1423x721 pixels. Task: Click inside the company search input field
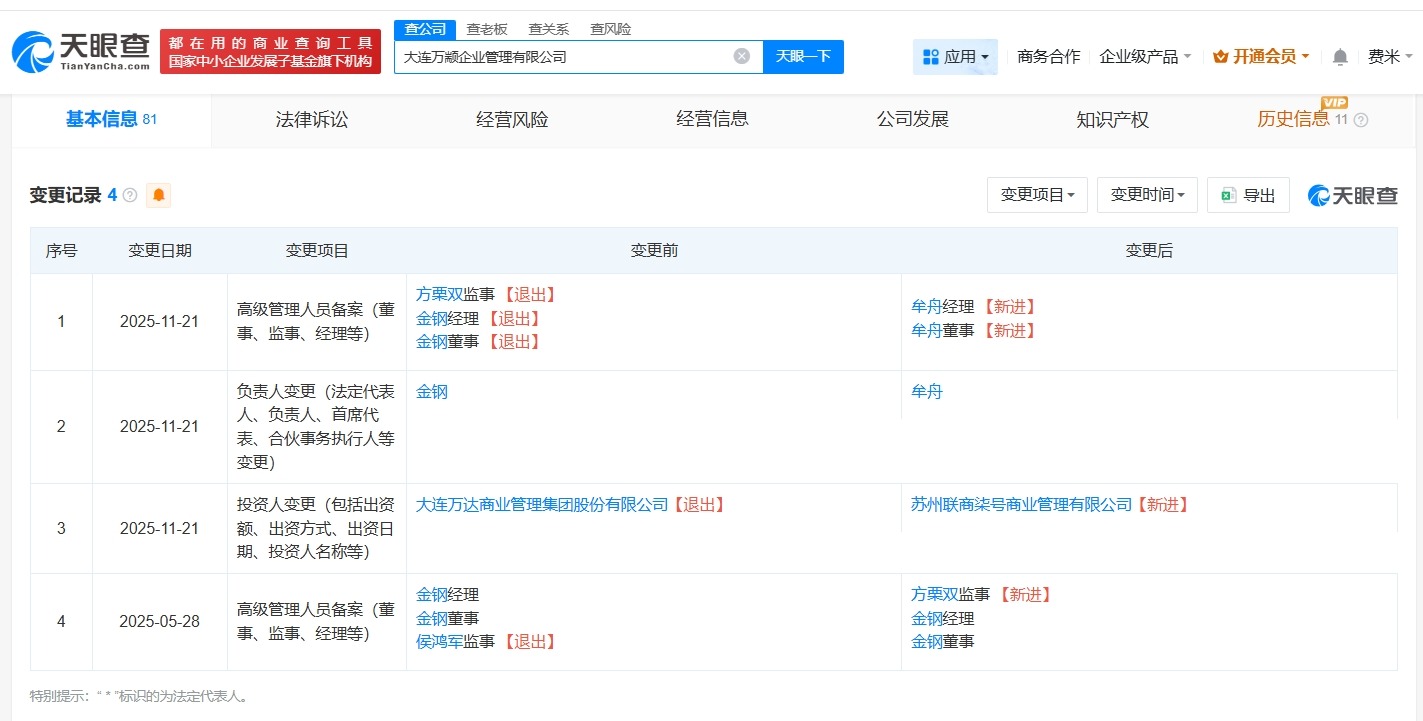point(570,57)
